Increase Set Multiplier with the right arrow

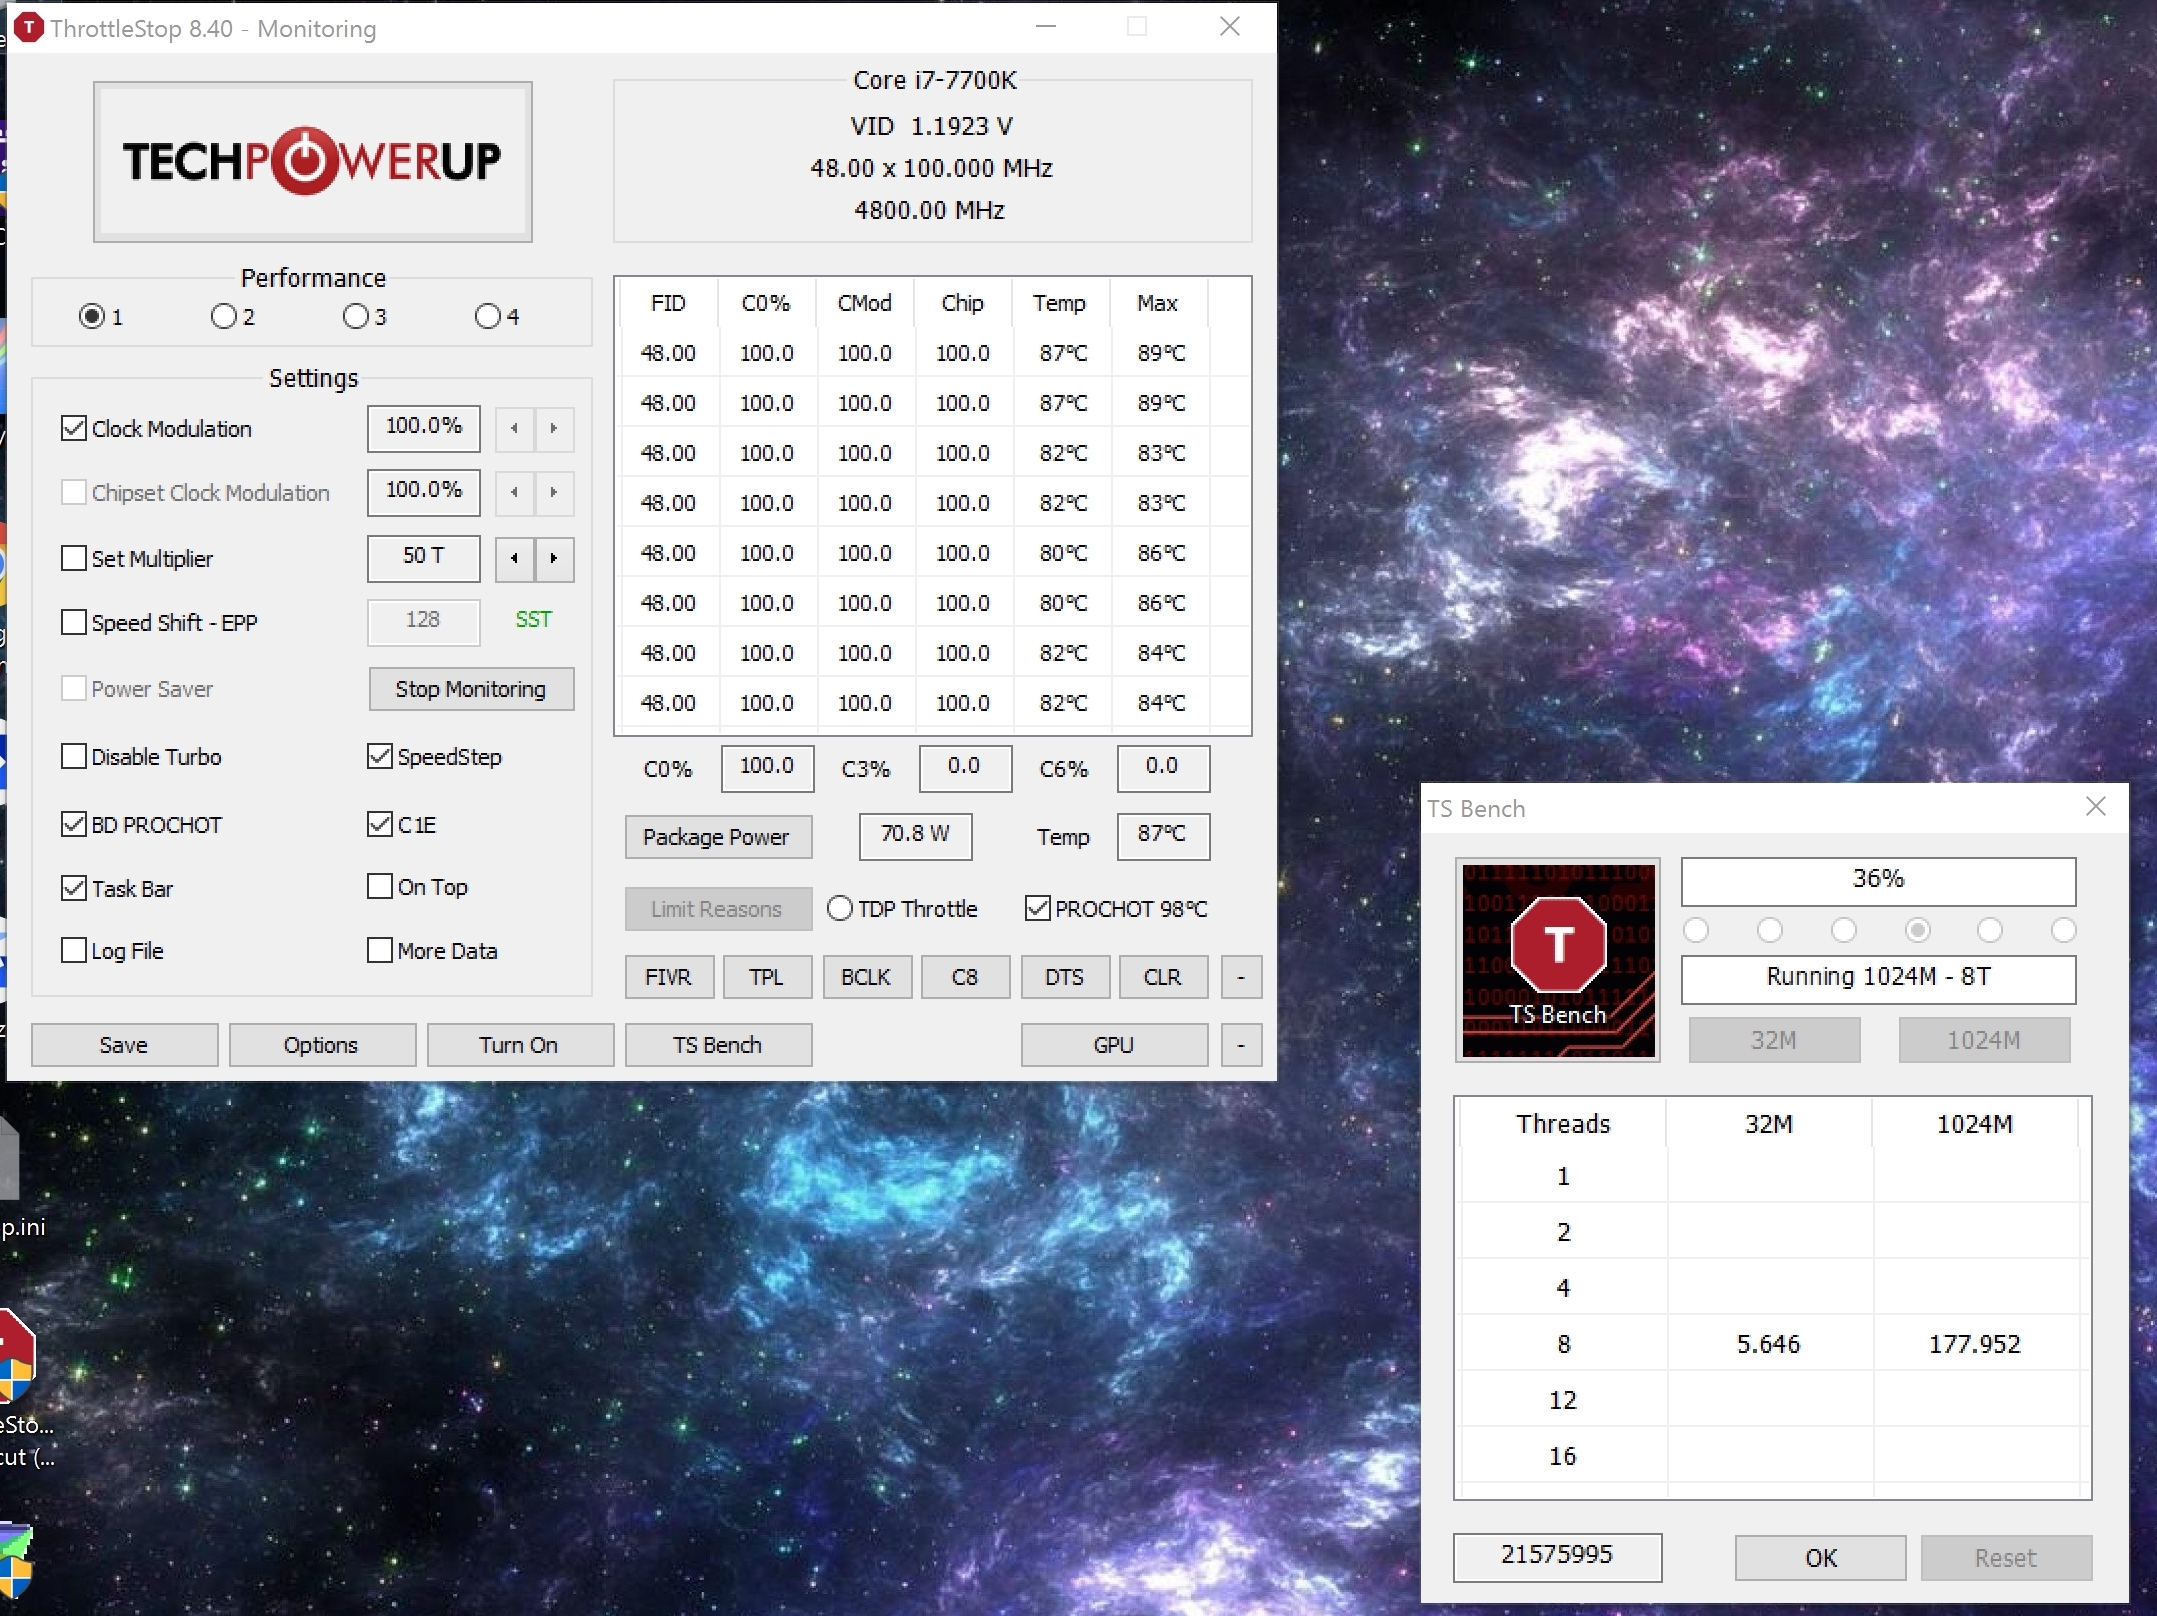553,558
